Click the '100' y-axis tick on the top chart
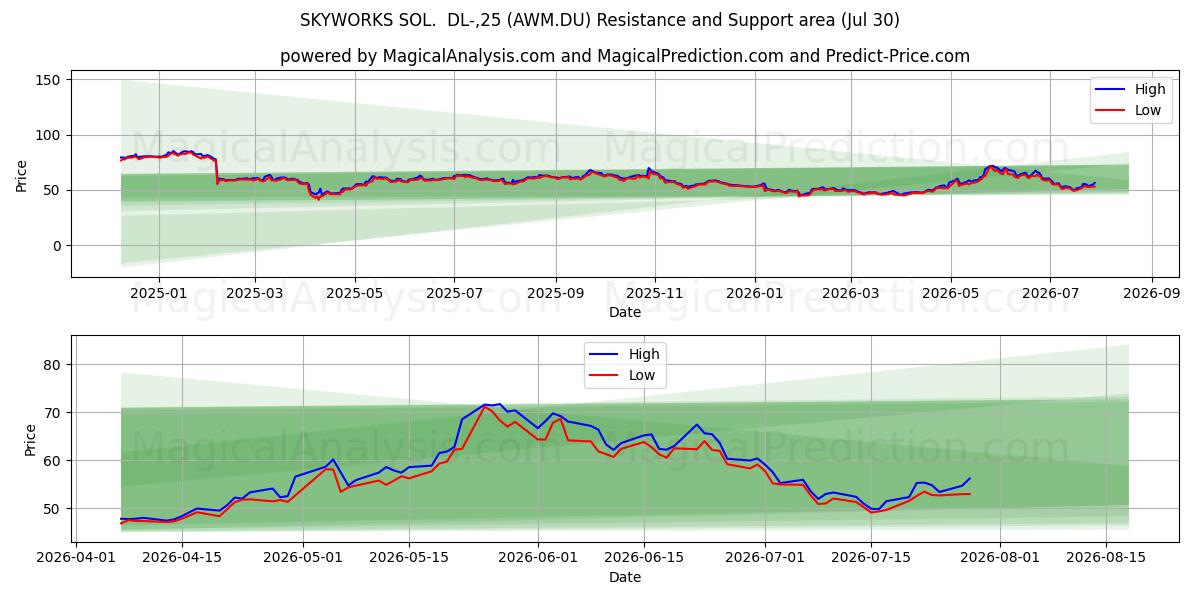1200x600 pixels. (50, 135)
